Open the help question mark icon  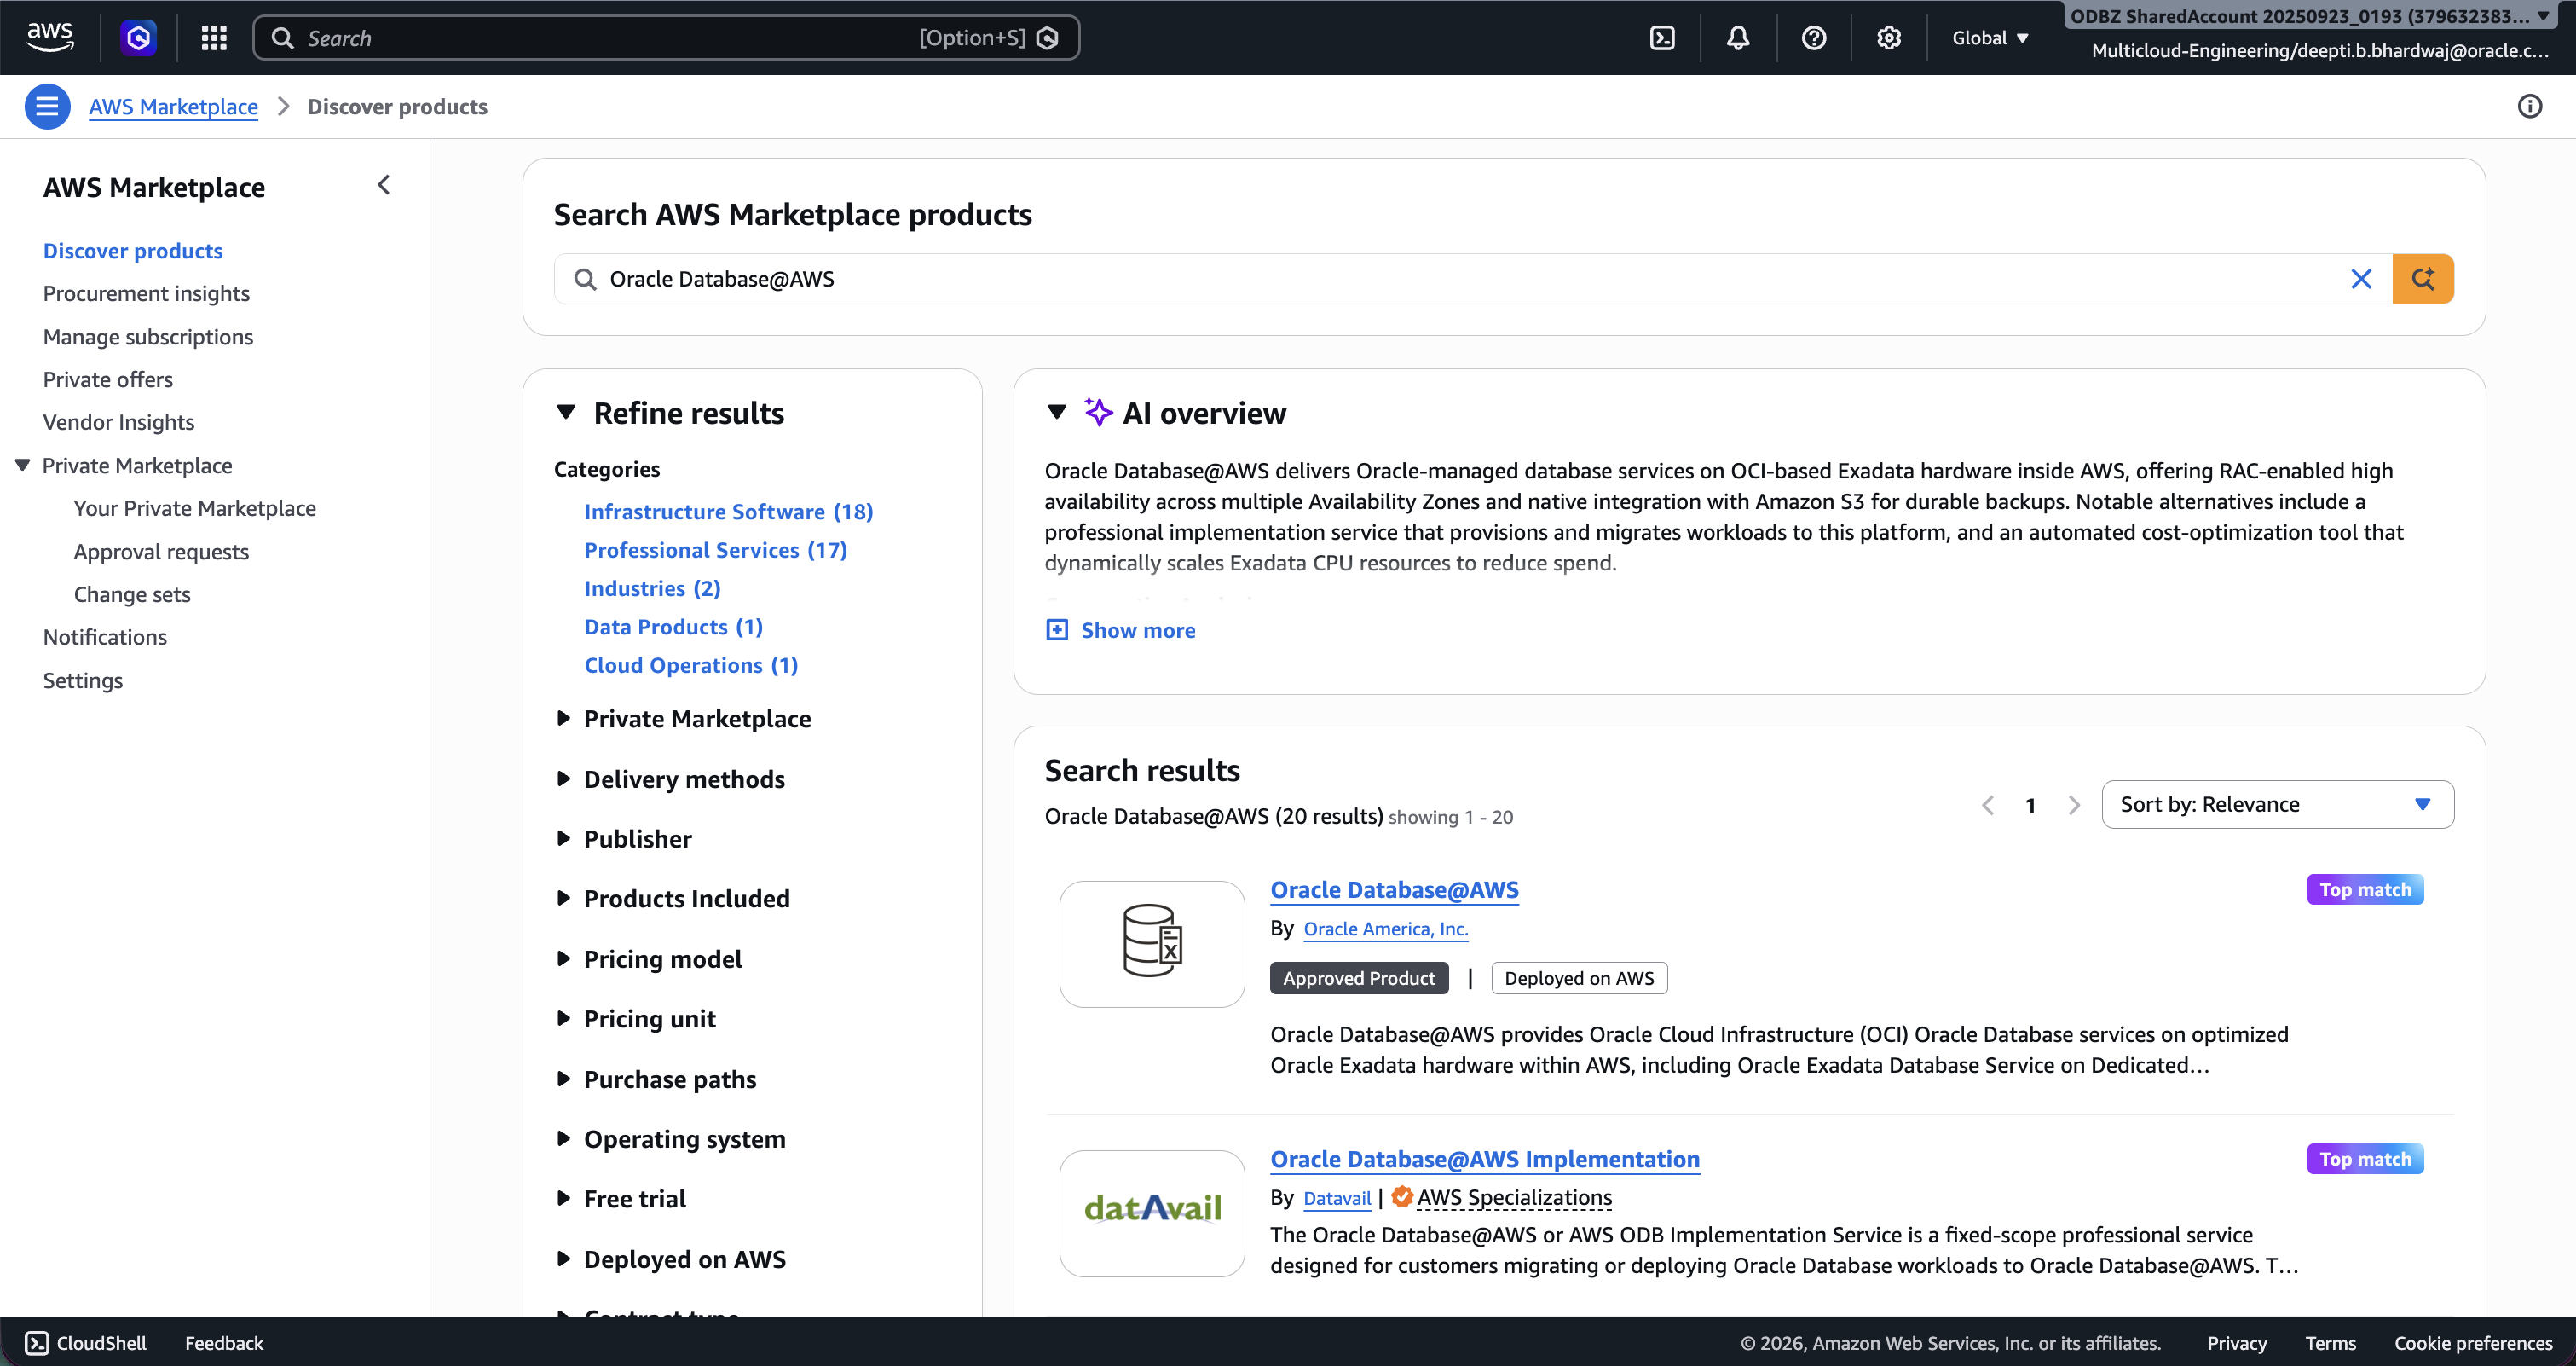click(1813, 38)
